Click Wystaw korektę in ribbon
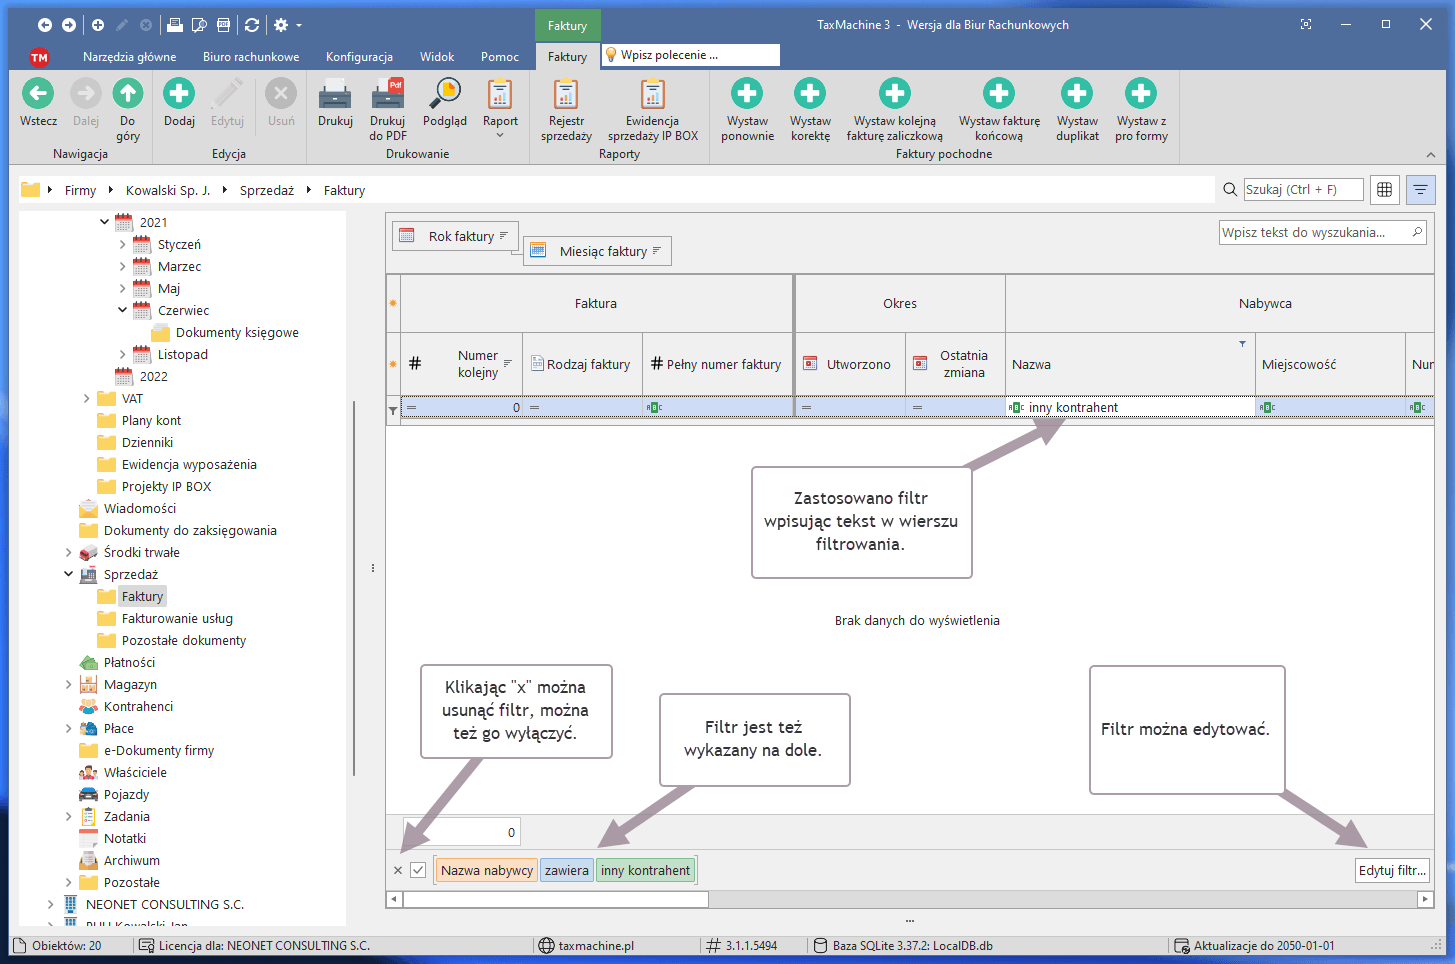 click(809, 96)
